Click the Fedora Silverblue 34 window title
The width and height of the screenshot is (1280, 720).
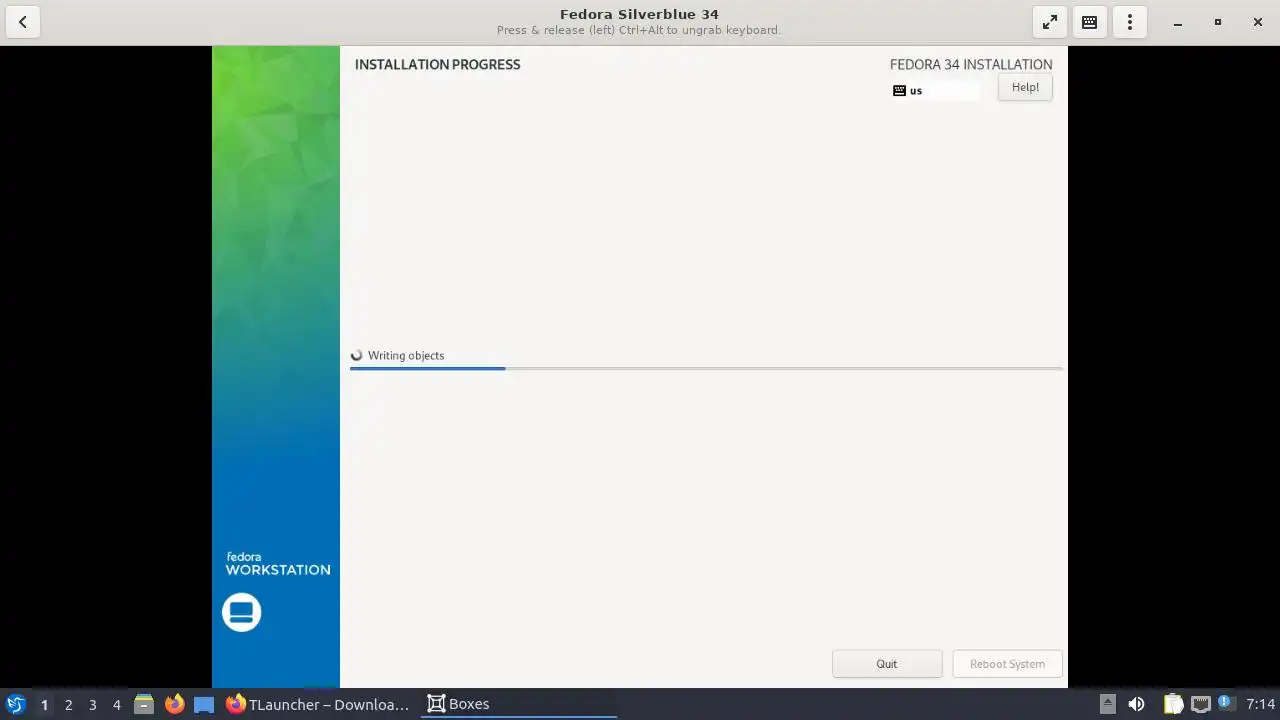coord(639,14)
